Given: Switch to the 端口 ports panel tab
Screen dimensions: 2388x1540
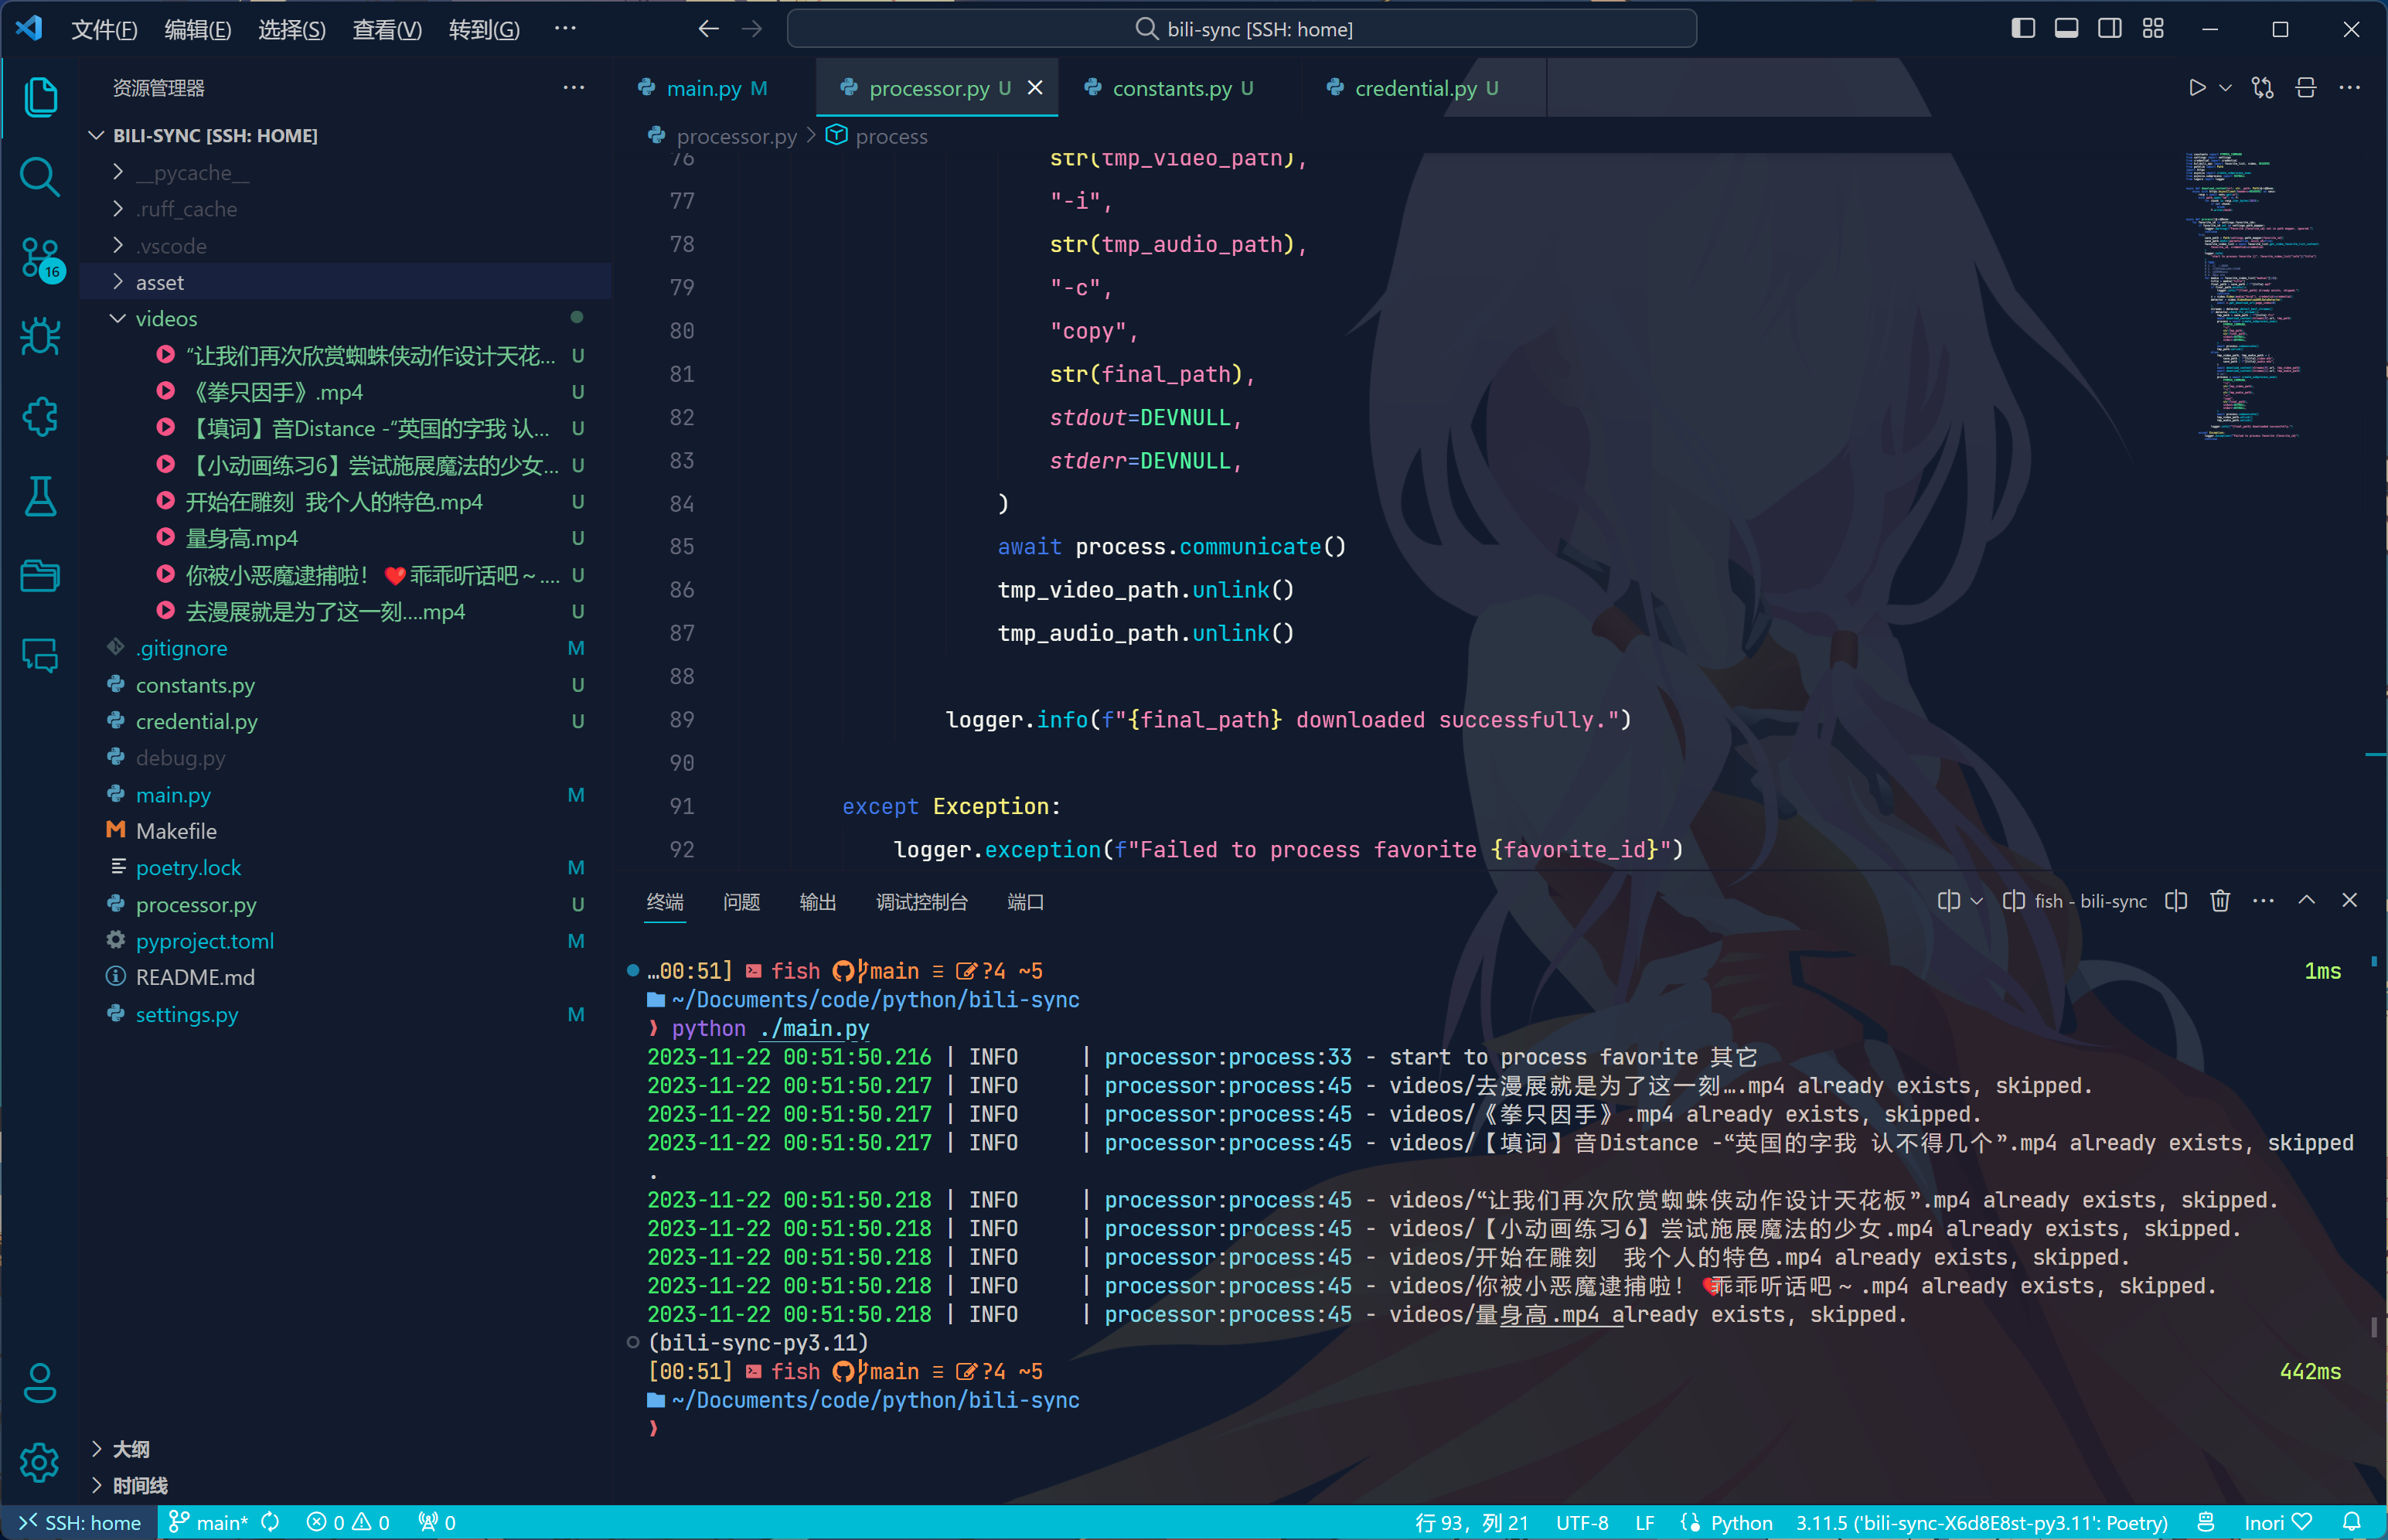Looking at the screenshot, I should click(x=1025, y=902).
